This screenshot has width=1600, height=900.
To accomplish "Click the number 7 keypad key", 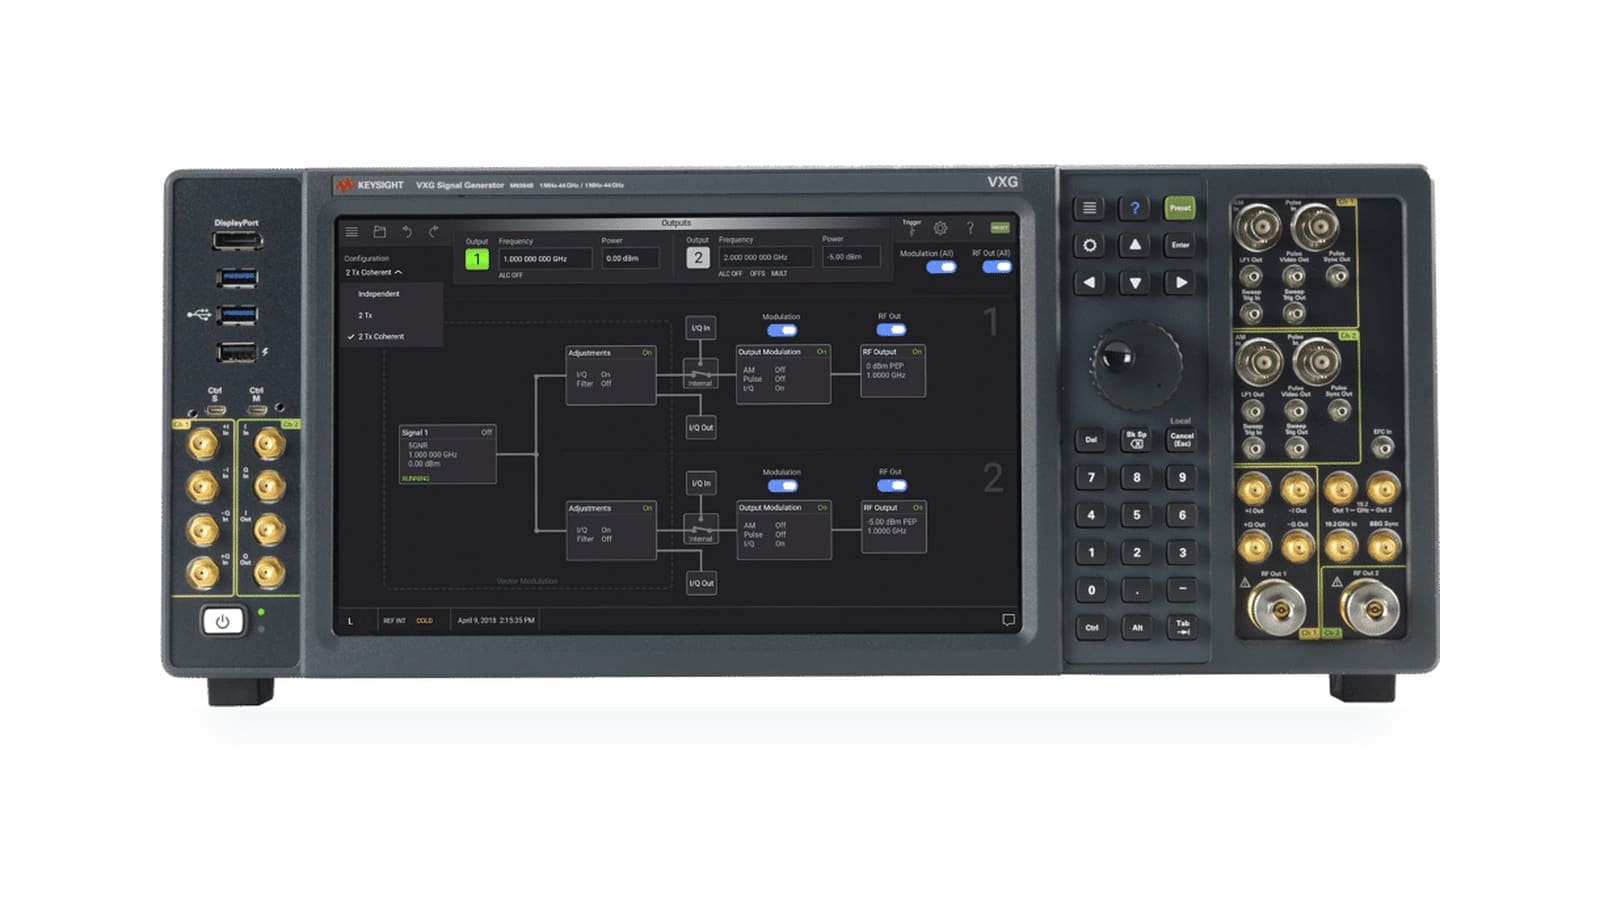I will pyautogui.click(x=1091, y=478).
